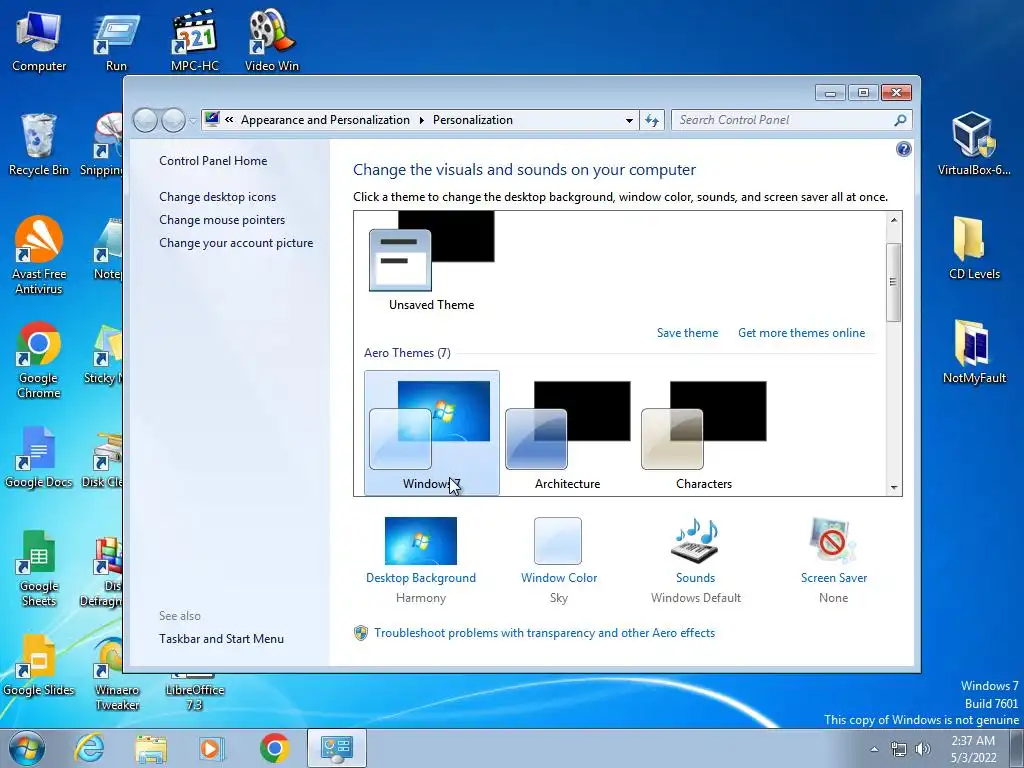1024x768 pixels.
Task: Open Change mouse pointers link
Action: click(222, 219)
